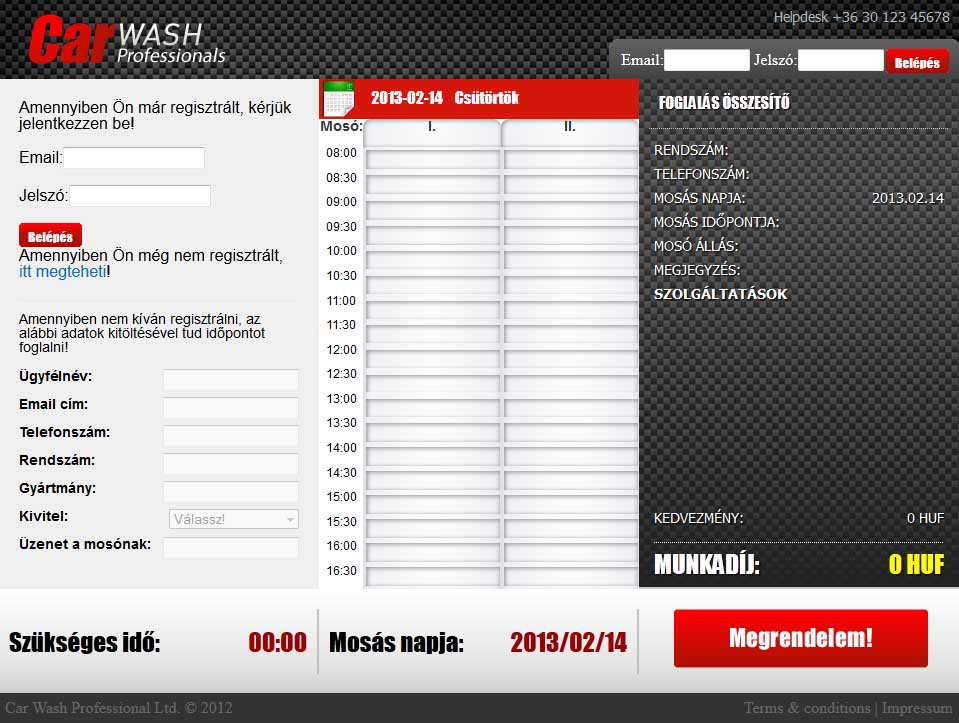Focus the header Email field
The image size is (959, 723).
point(706,60)
